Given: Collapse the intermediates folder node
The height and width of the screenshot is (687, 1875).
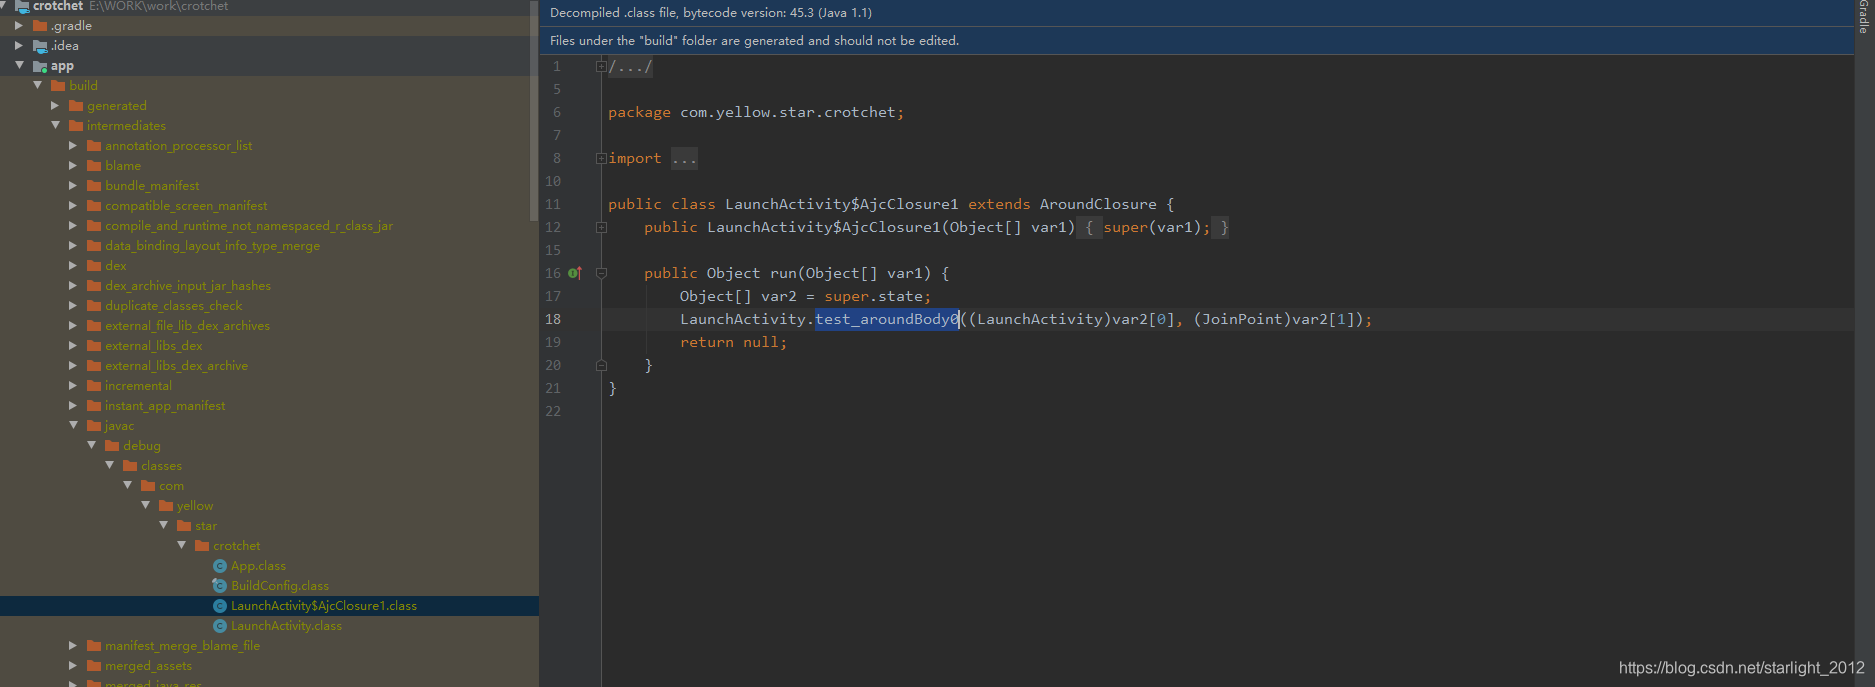Looking at the screenshot, I should point(55,125).
